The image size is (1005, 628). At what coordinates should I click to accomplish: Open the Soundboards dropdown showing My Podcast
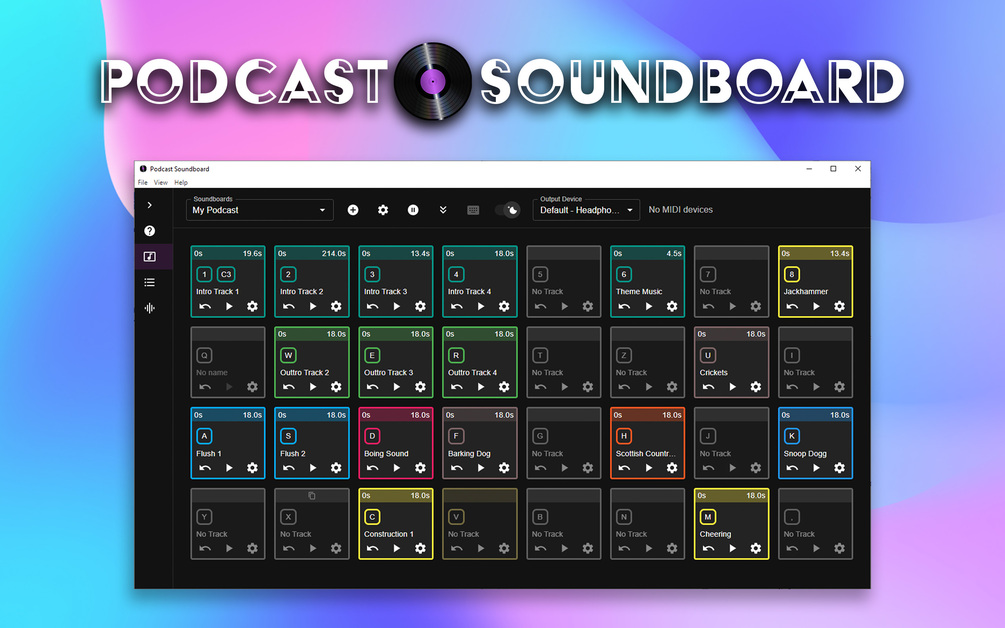click(x=257, y=210)
